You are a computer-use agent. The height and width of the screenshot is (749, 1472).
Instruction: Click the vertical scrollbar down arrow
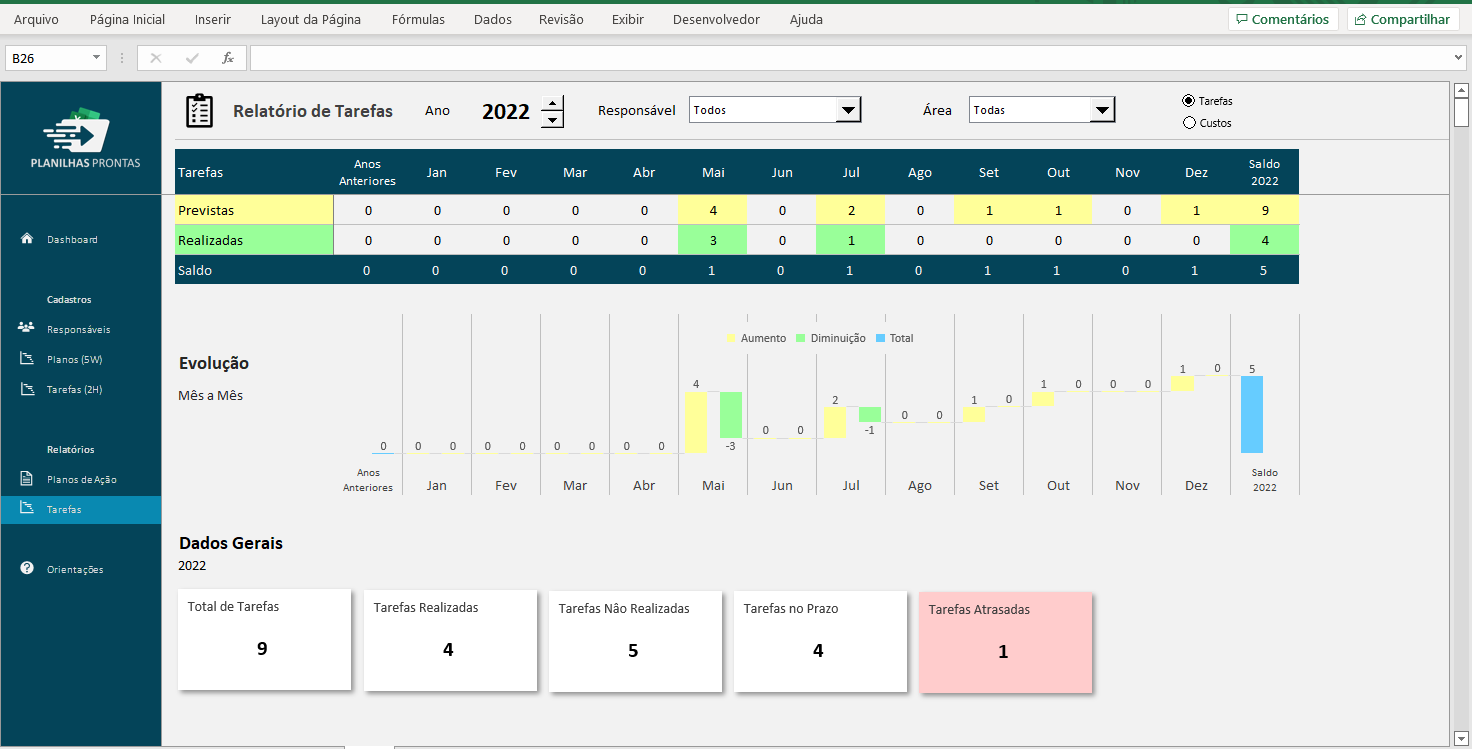tap(1462, 740)
